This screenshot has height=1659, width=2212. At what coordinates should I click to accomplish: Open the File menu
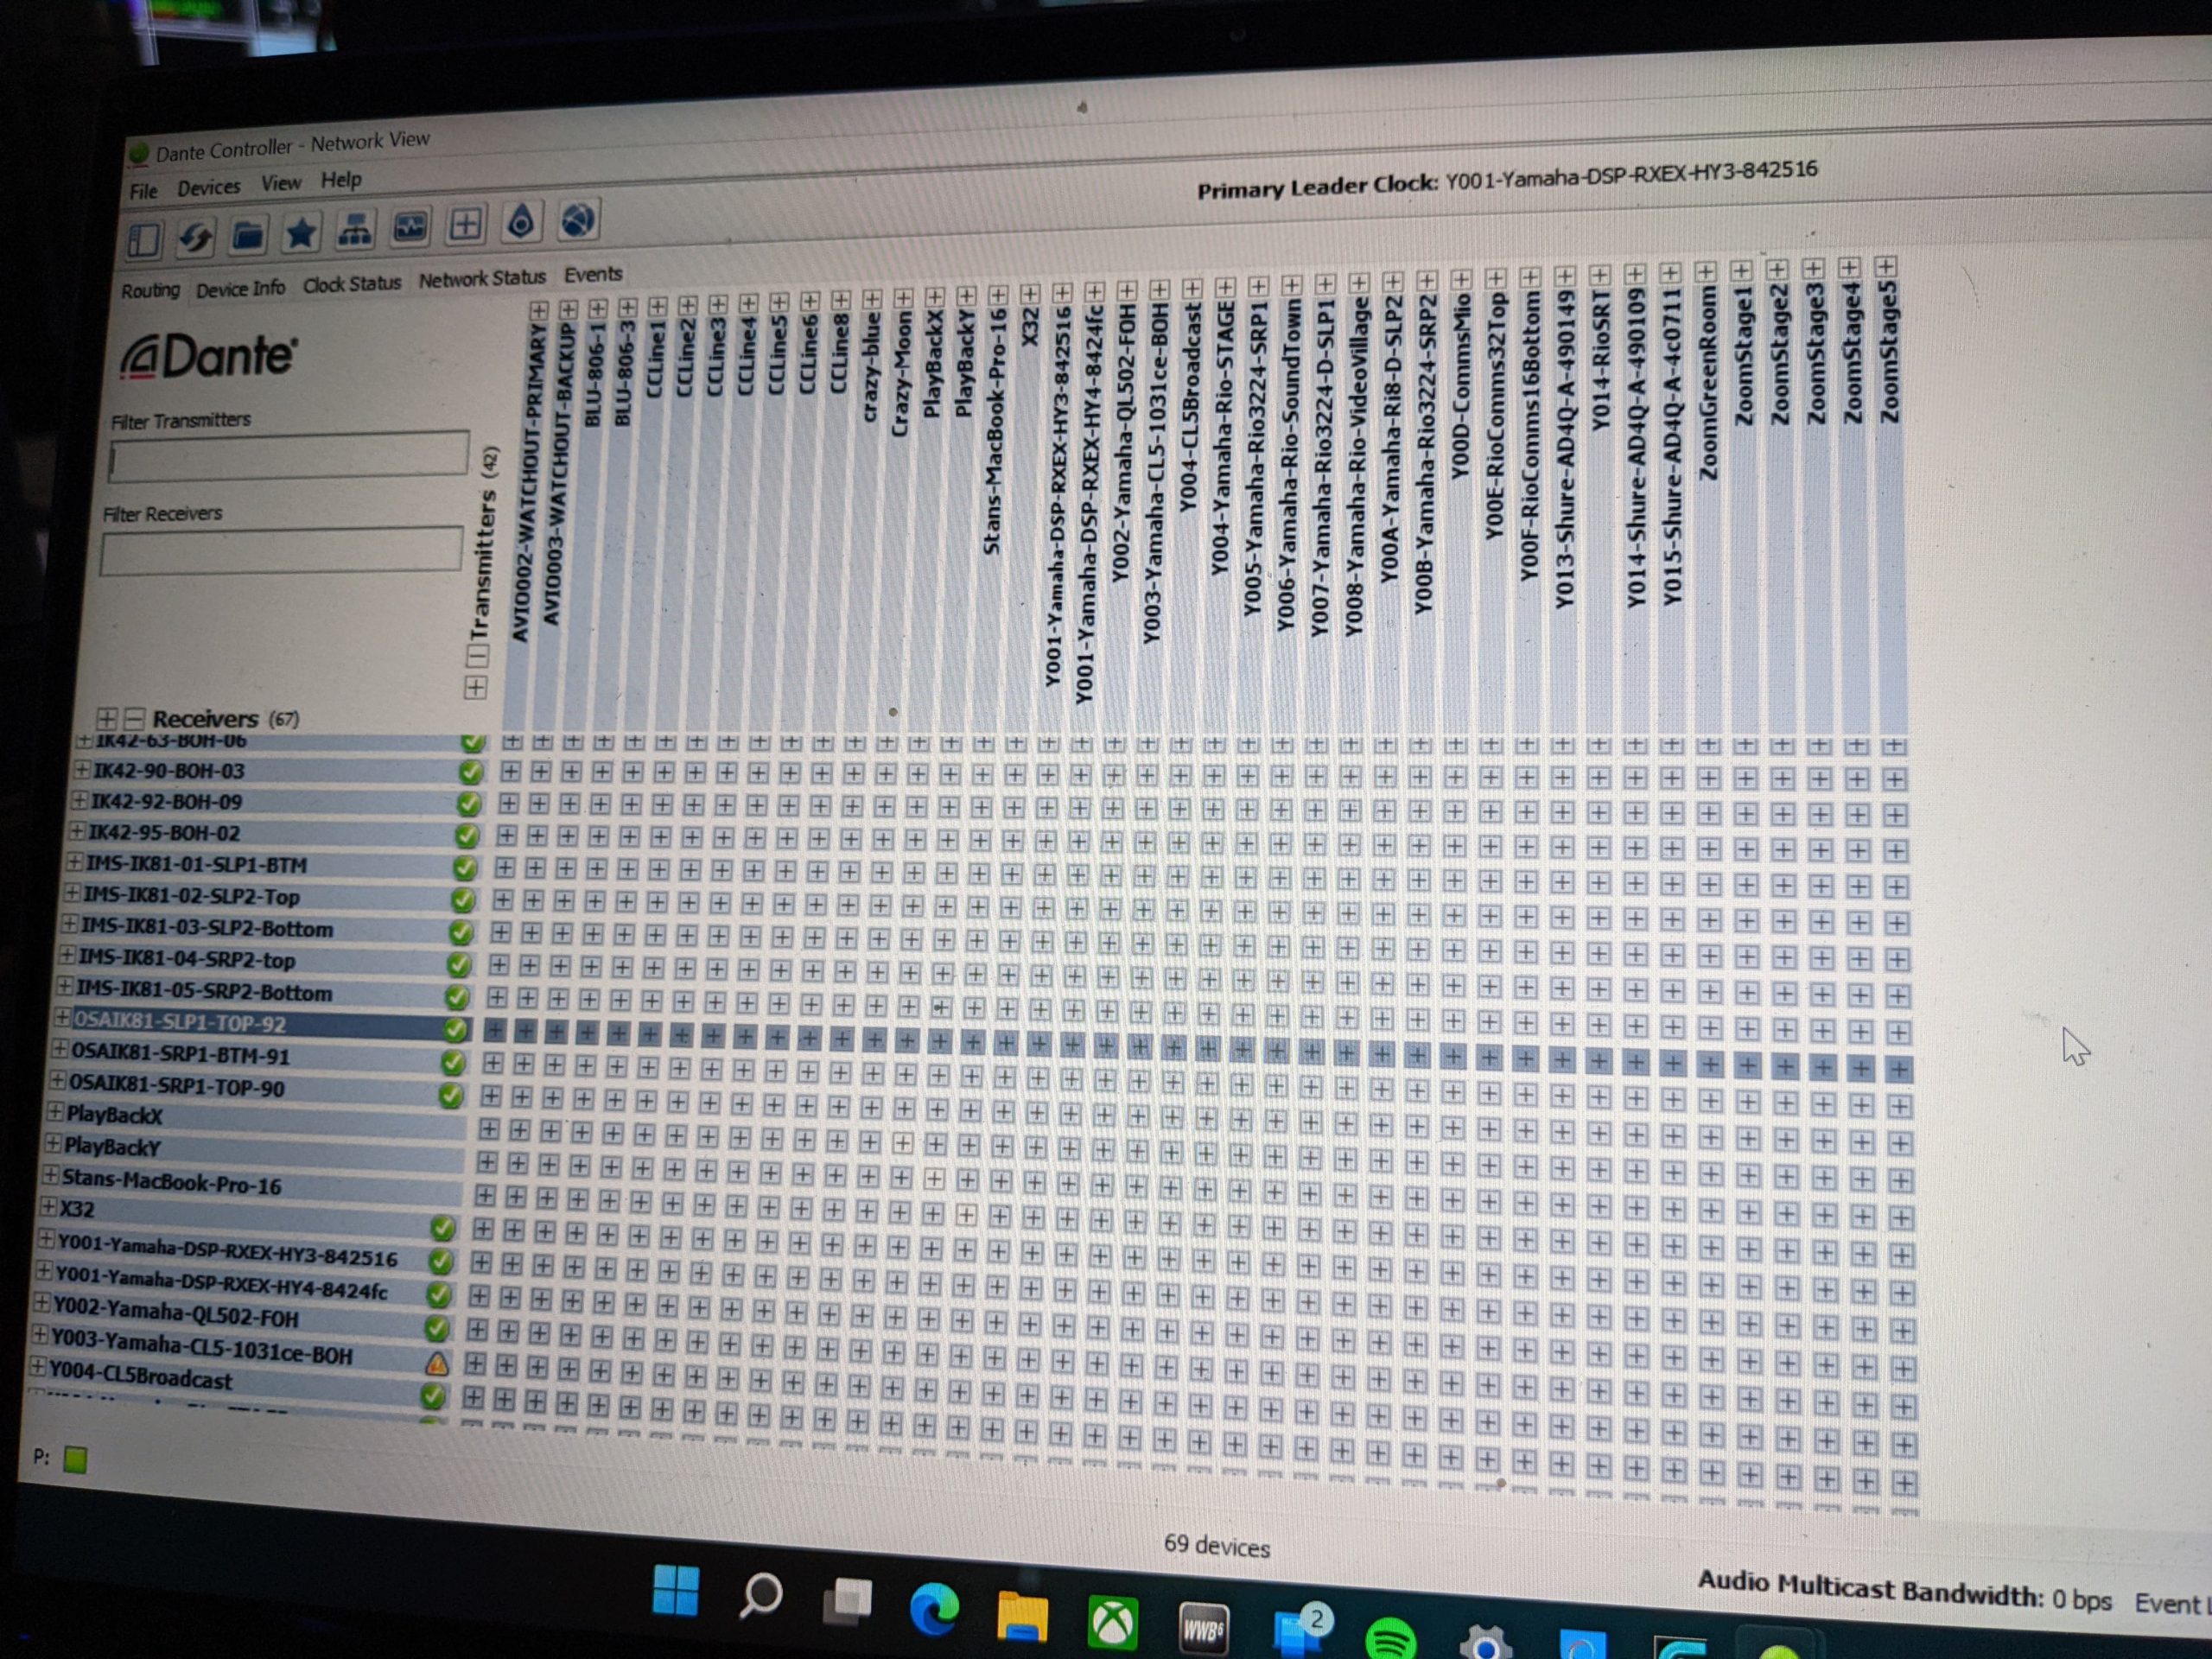click(144, 191)
